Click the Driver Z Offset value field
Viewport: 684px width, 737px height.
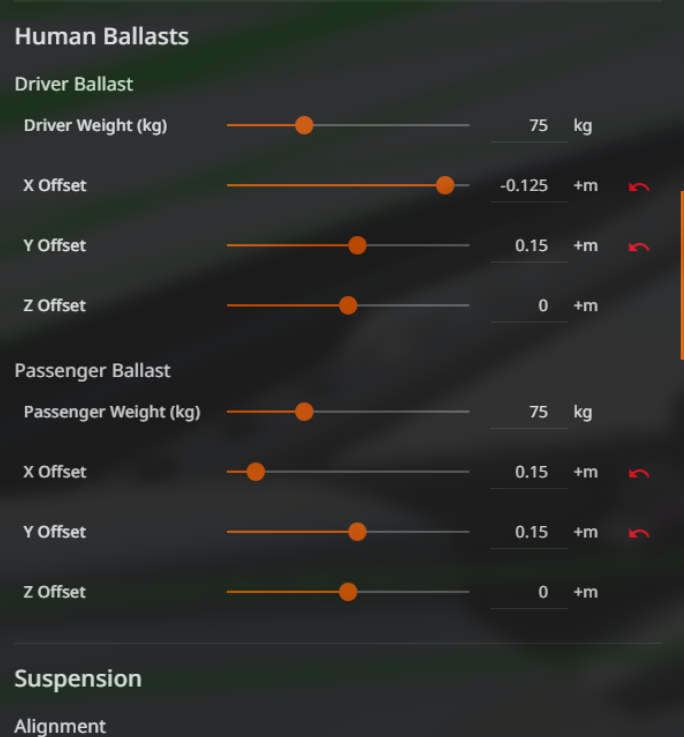click(529, 306)
